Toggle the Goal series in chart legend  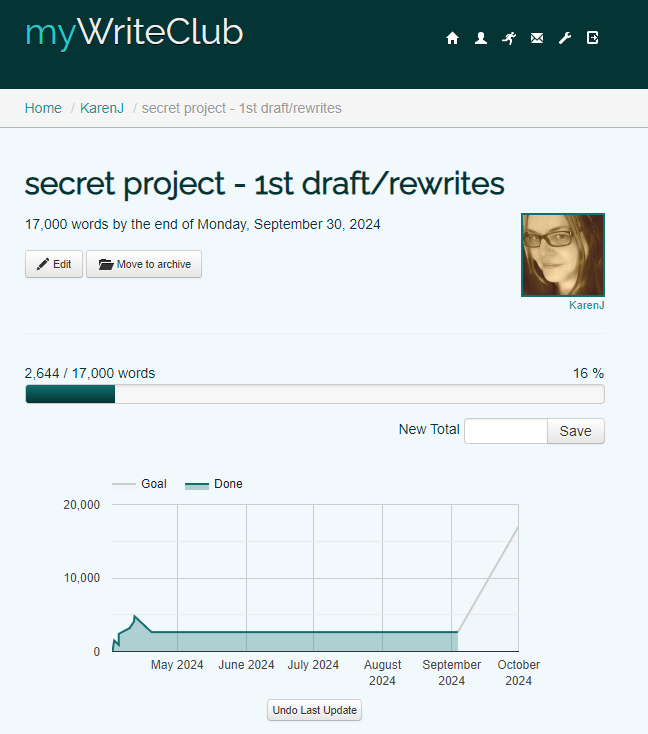coord(140,484)
